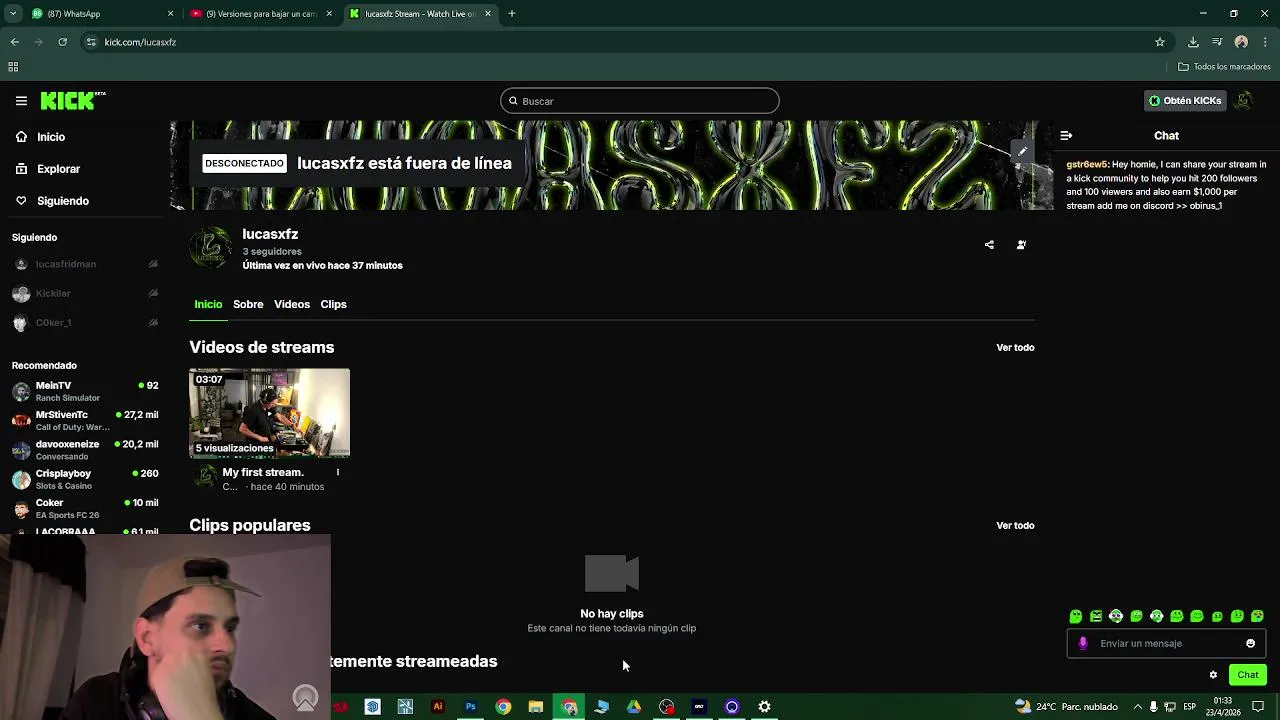Open Google Drive from taskbar

[634, 707]
